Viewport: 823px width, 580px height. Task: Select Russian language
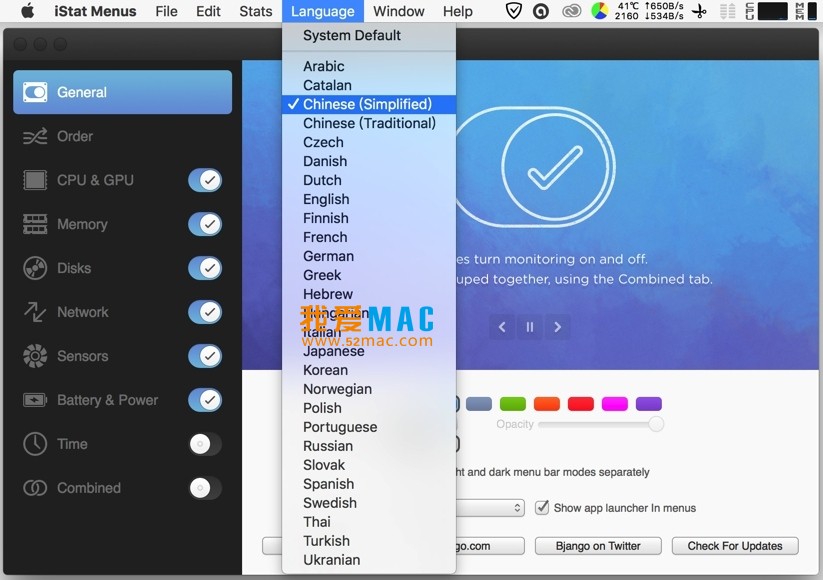[369, 446]
